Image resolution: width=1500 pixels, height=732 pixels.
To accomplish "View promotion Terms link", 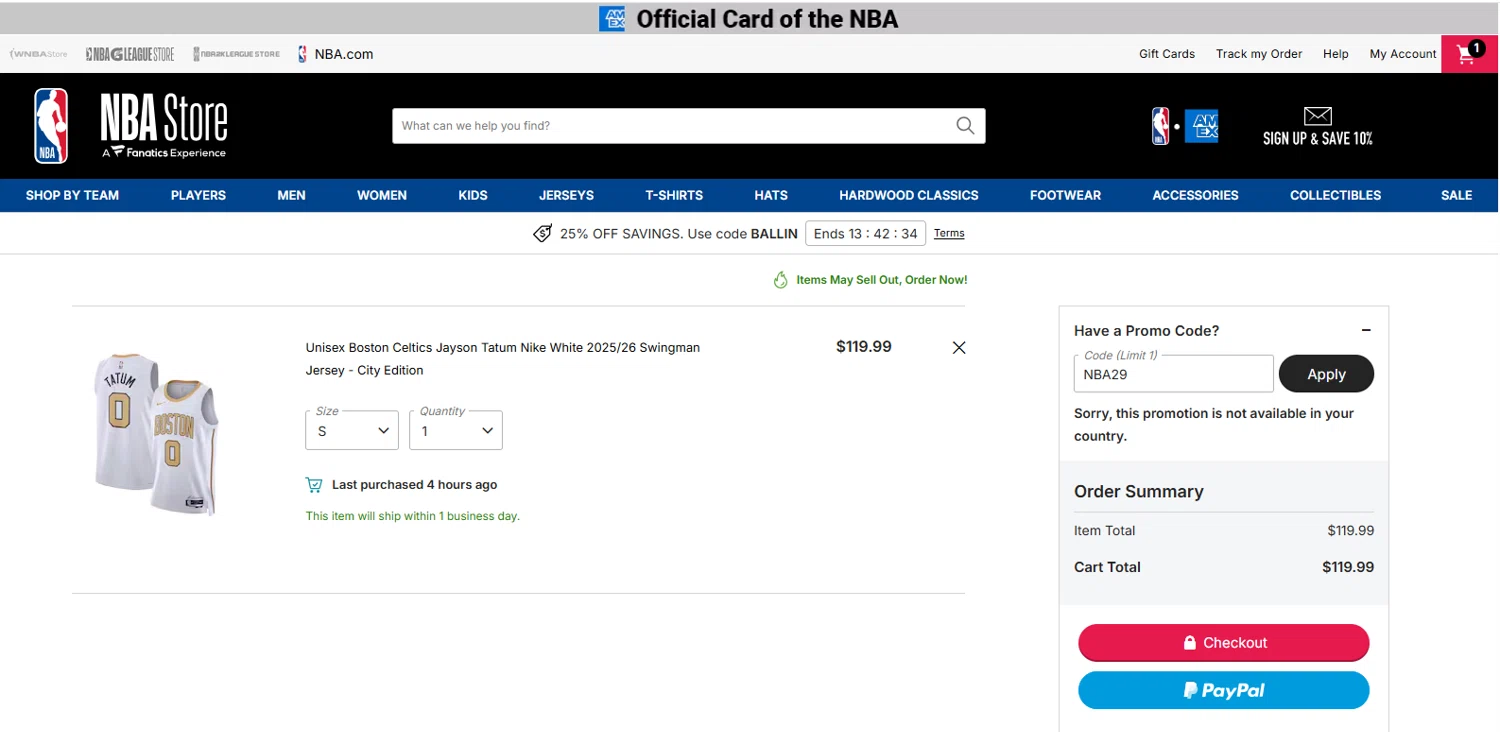I will (x=949, y=233).
